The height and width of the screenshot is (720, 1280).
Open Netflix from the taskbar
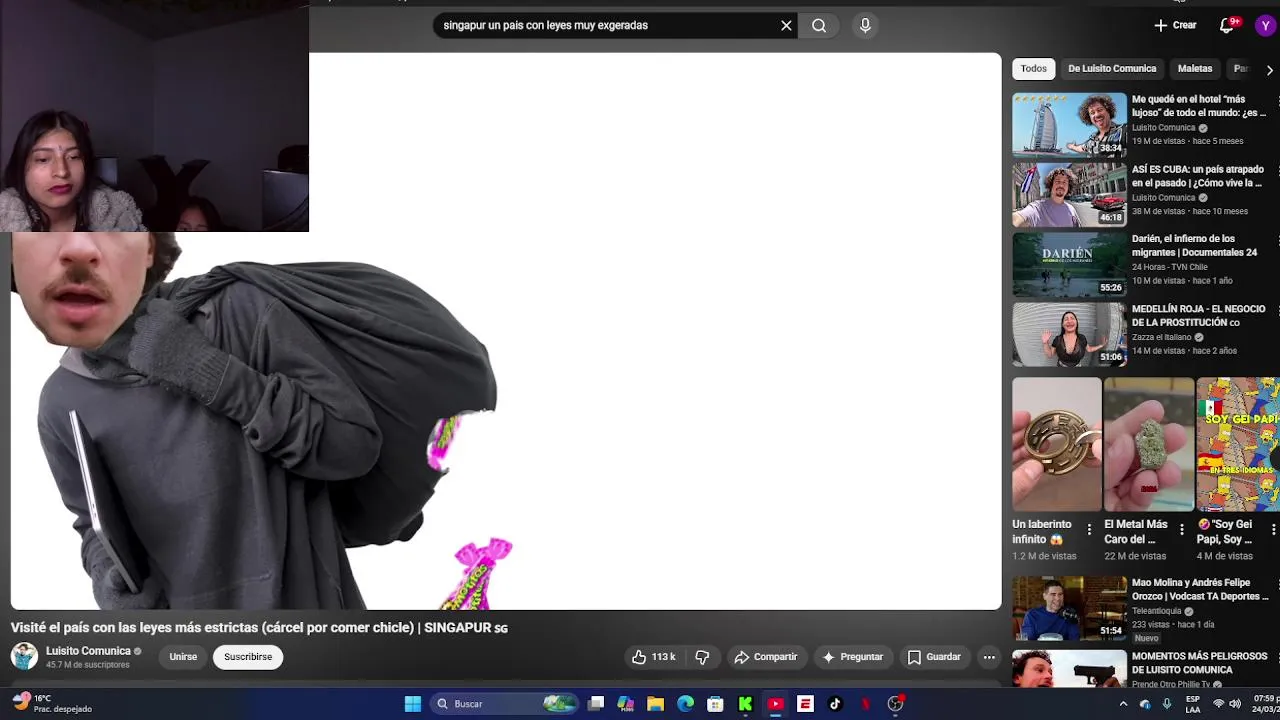pyautogui.click(x=865, y=704)
